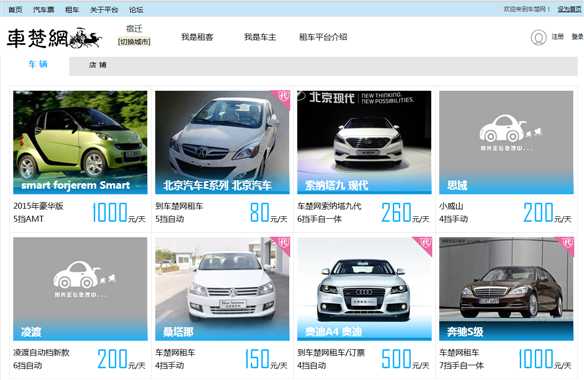
Task: Open the 我是租客 navigation link
Action: (x=197, y=37)
